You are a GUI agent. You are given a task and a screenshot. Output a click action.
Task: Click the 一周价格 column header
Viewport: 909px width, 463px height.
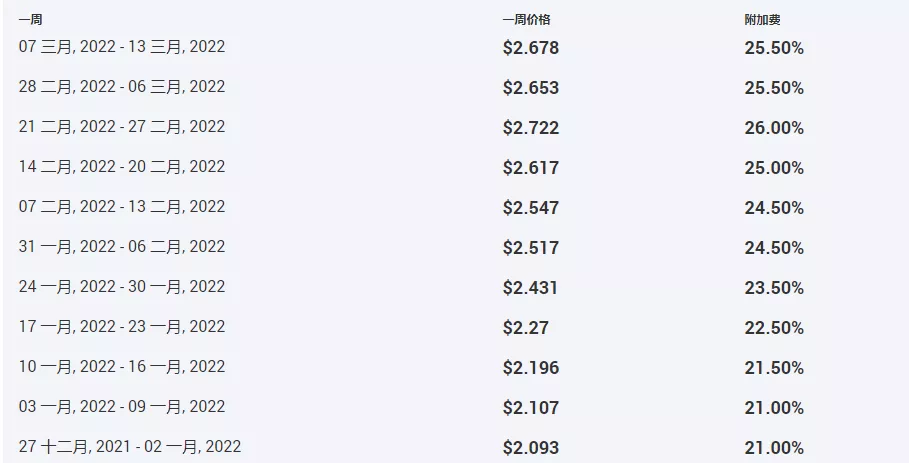tap(526, 19)
